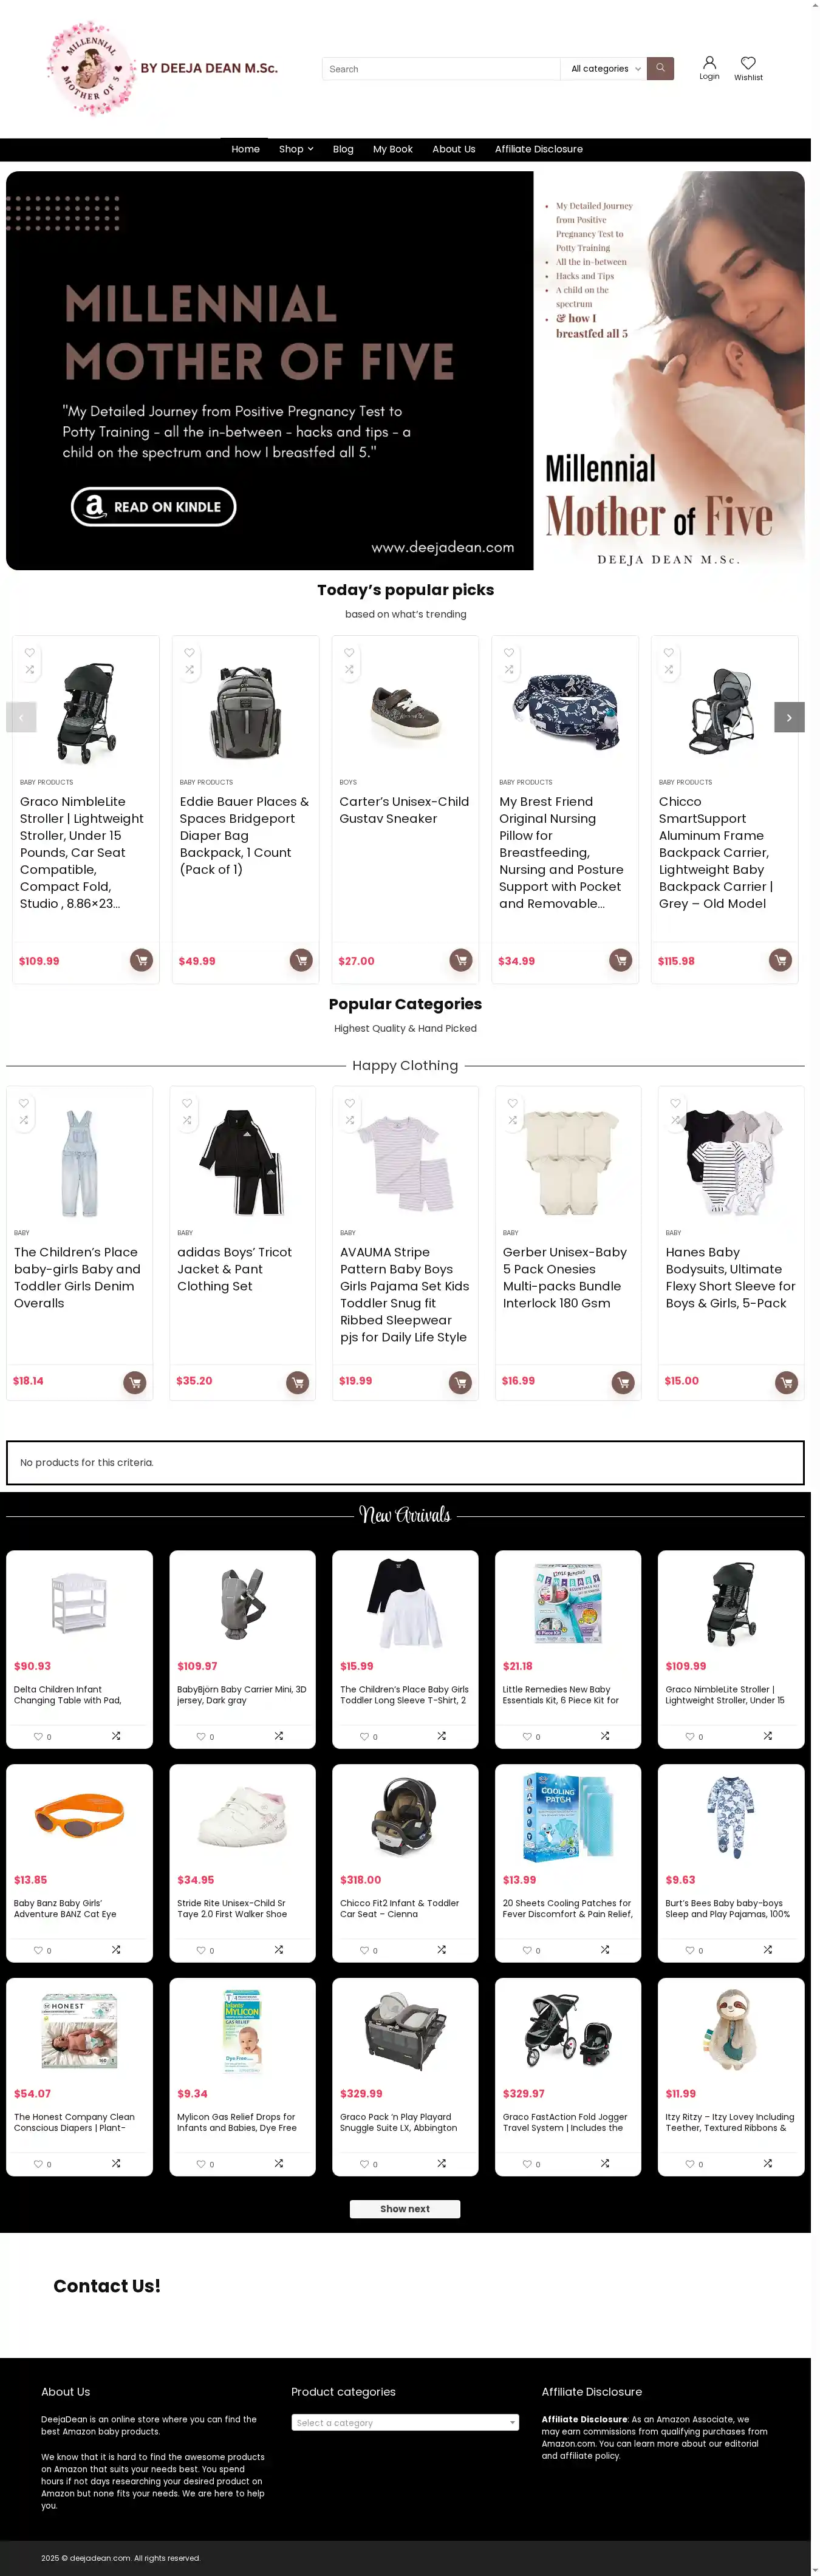The height and width of the screenshot is (2576, 820).
Task: Add adidas Tricot Jacket set to cart
Action: click(x=297, y=1382)
